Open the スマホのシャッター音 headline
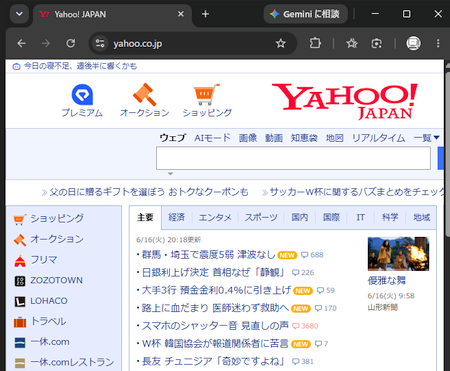Screen dimensions: 450x371 coord(215,326)
